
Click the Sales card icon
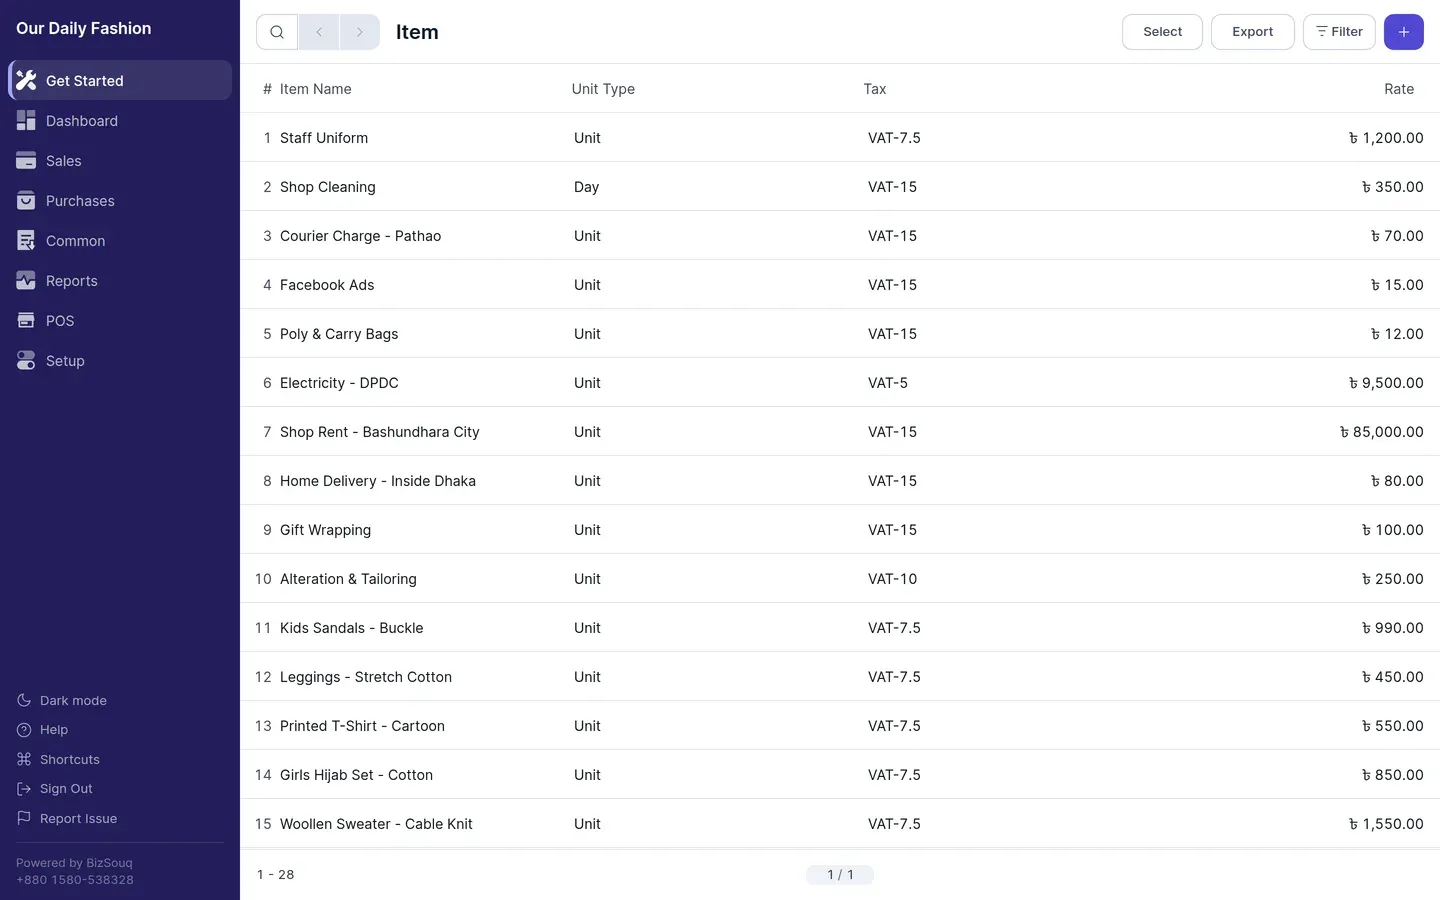[x=26, y=160]
